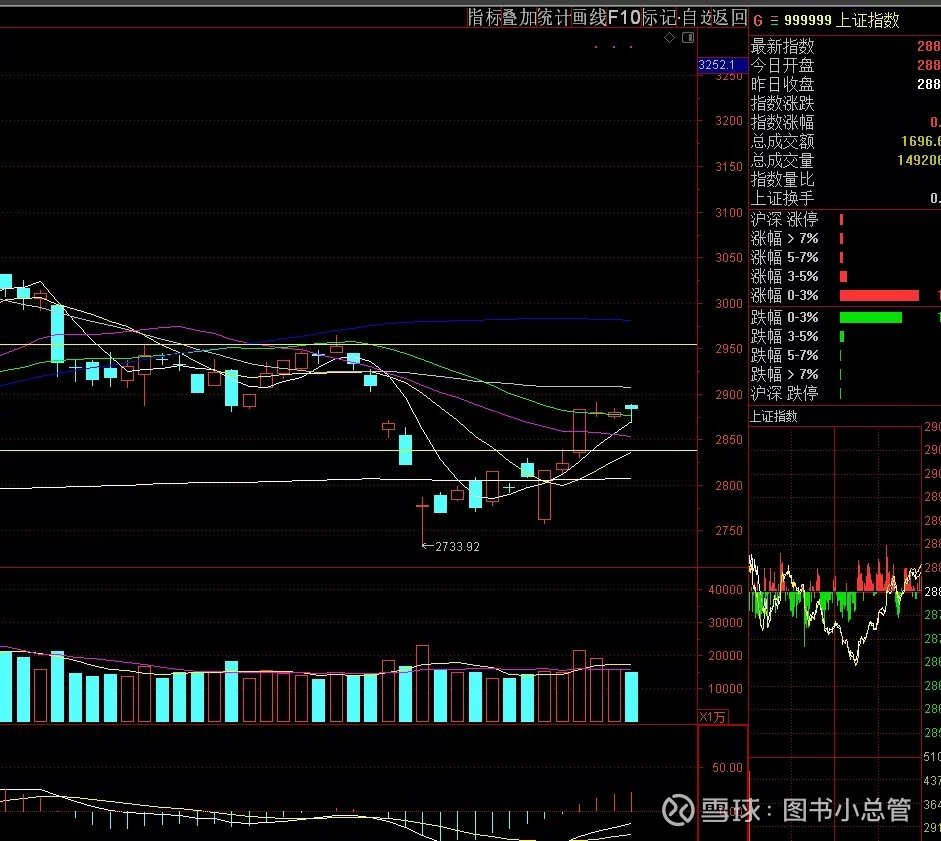Image resolution: width=941 pixels, height=841 pixels.
Task: Click the 3000 price axis label
Action: coord(729,304)
